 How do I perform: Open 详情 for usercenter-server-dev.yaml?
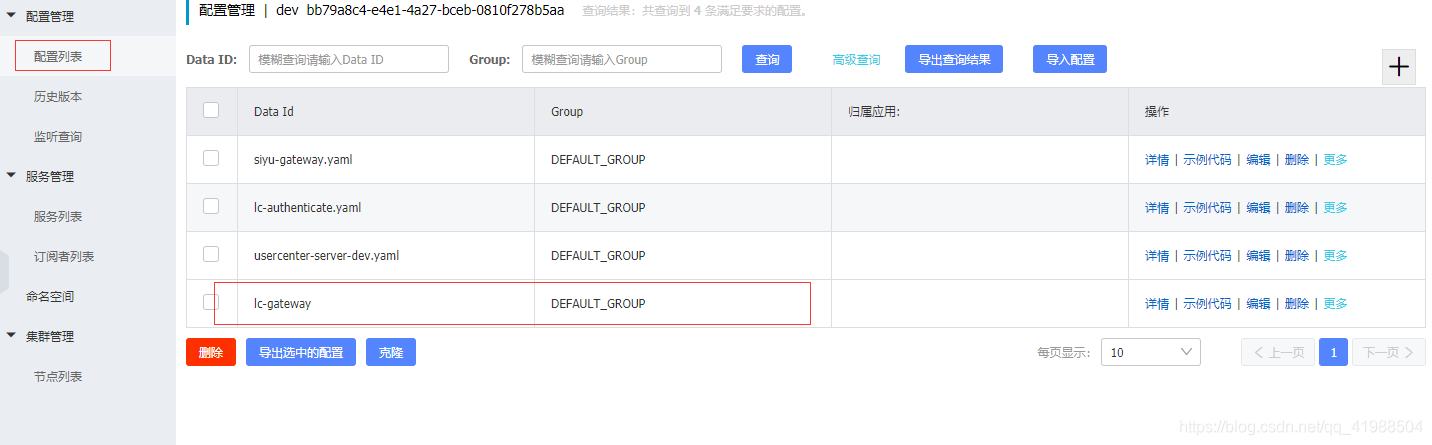(x=1157, y=256)
